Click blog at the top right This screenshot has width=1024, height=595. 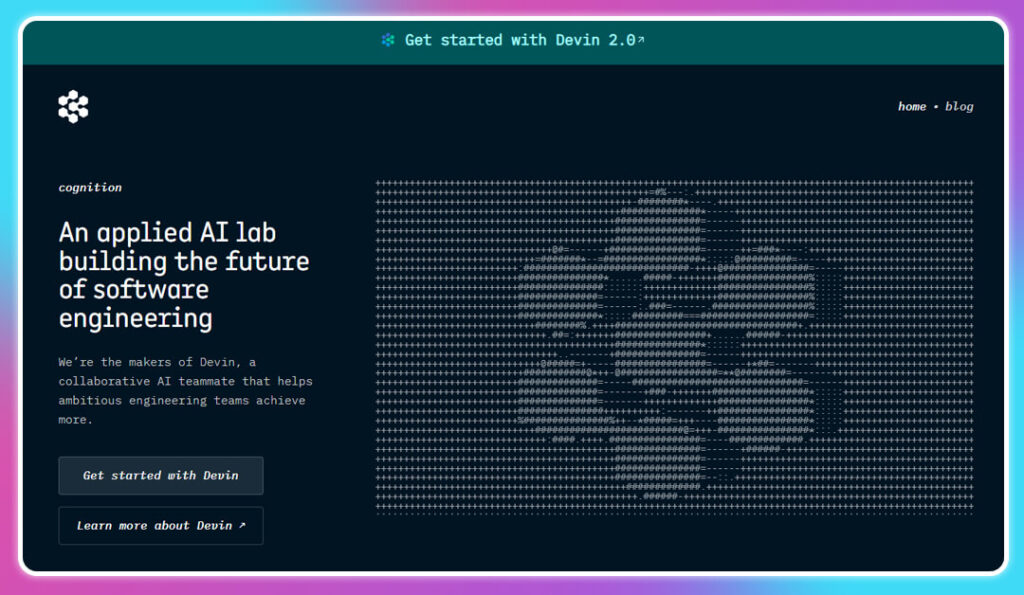[x=960, y=106]
